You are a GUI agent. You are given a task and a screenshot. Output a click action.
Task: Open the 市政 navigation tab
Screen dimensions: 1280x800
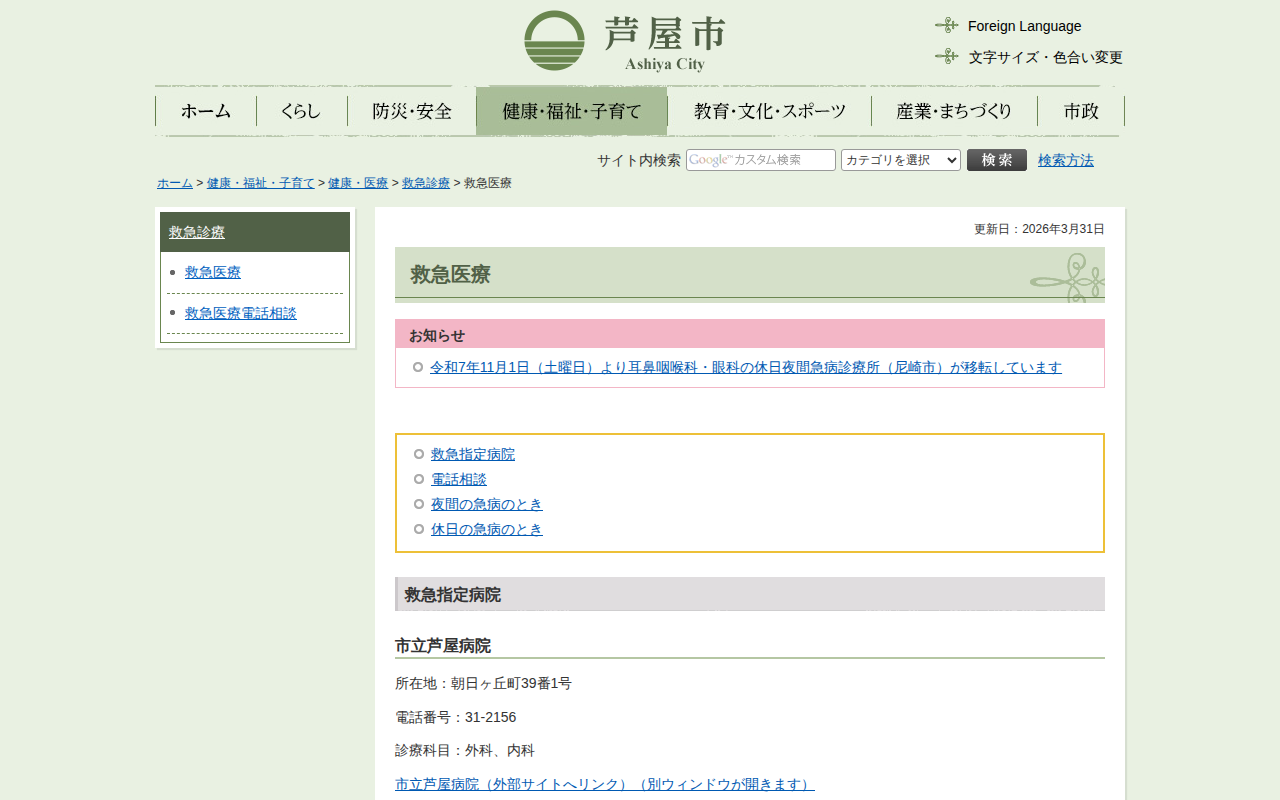pyautogui.click(x=1081, y=111)
